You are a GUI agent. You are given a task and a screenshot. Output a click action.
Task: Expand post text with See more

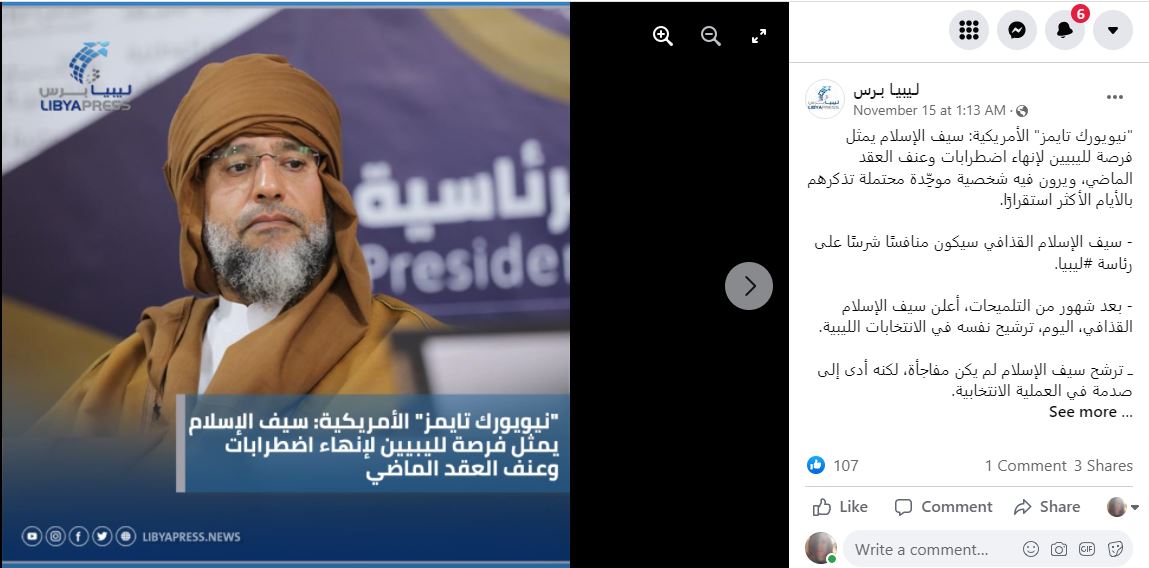(1090, 412)
